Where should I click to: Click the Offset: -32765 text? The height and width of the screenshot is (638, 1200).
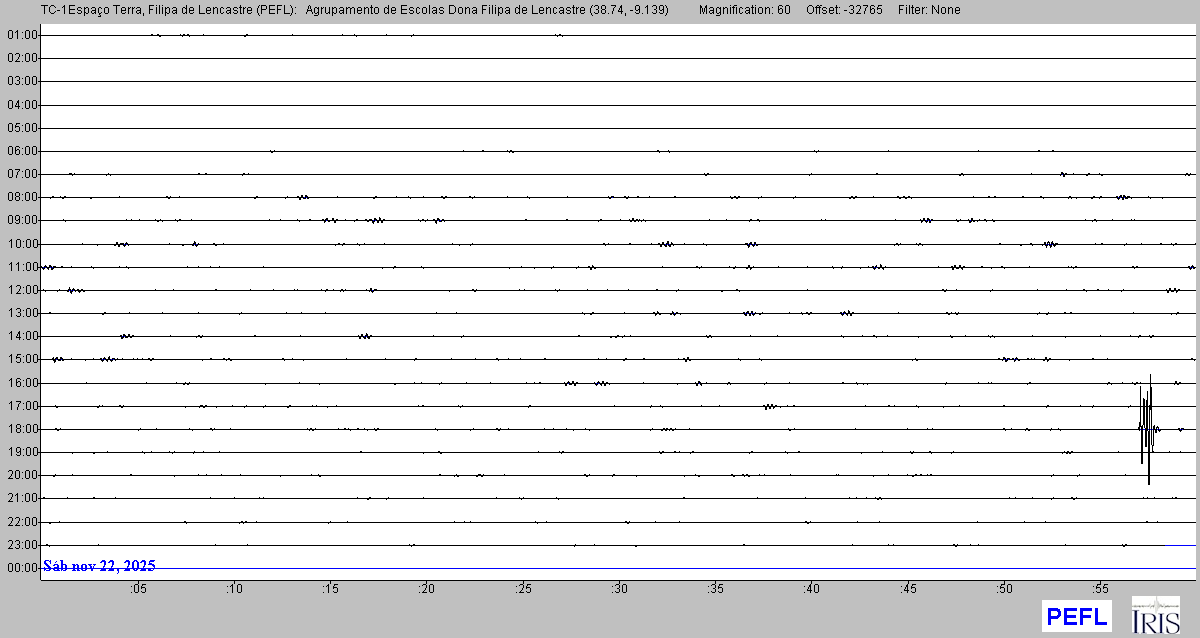coord(845,10)
